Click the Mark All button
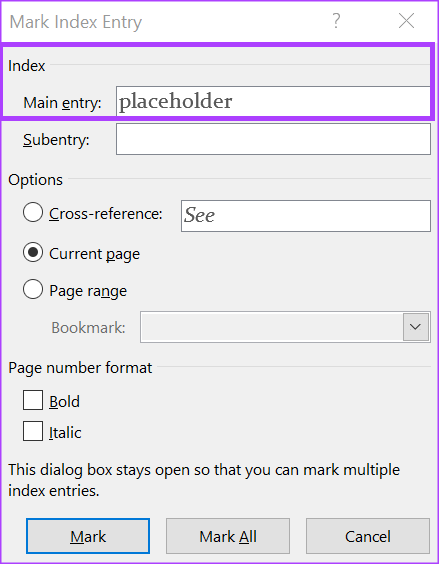This screenshot has width=439, height=564. (x=228, y=536)
